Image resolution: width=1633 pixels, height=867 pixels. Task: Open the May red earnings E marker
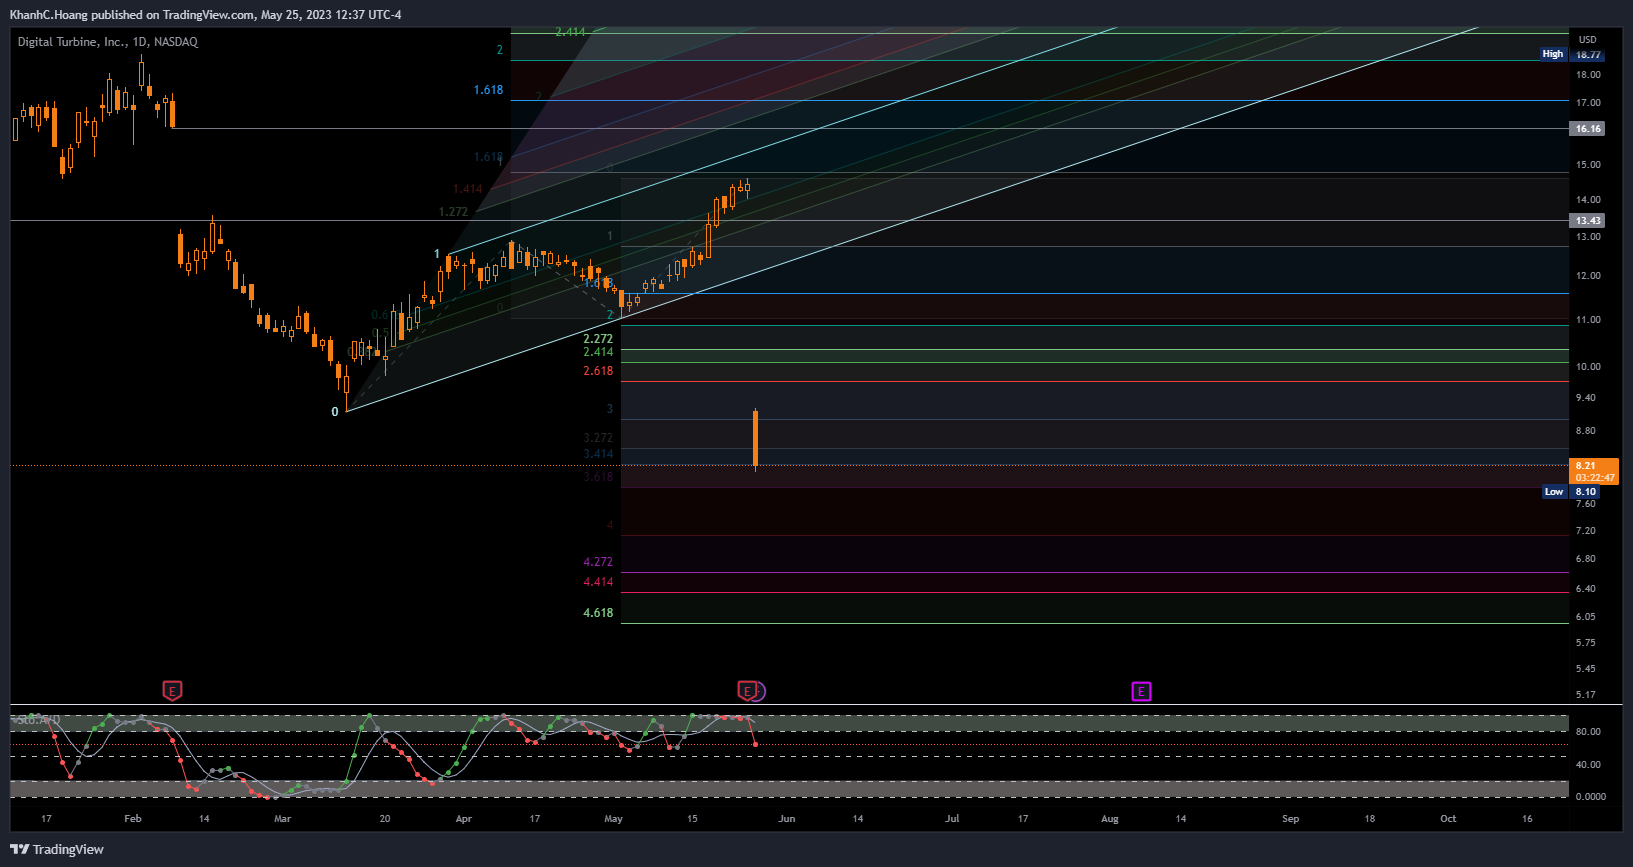(746, 691)
